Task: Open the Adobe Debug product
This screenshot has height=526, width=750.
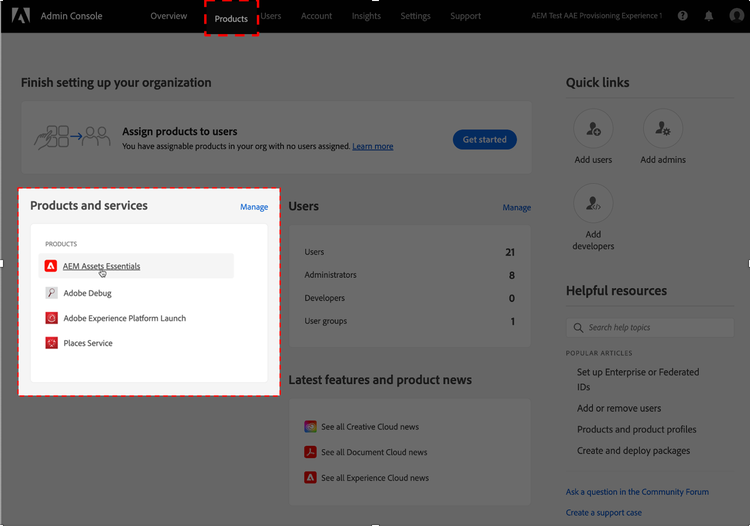Action: (88, 293)
